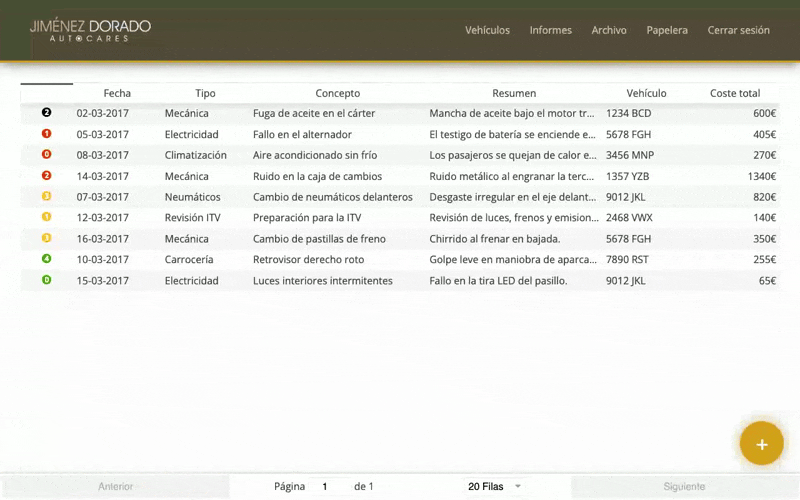Select the Fallo en el alternador concept
Viewport: 800px width, 500px height.
[x=302, y=135]
